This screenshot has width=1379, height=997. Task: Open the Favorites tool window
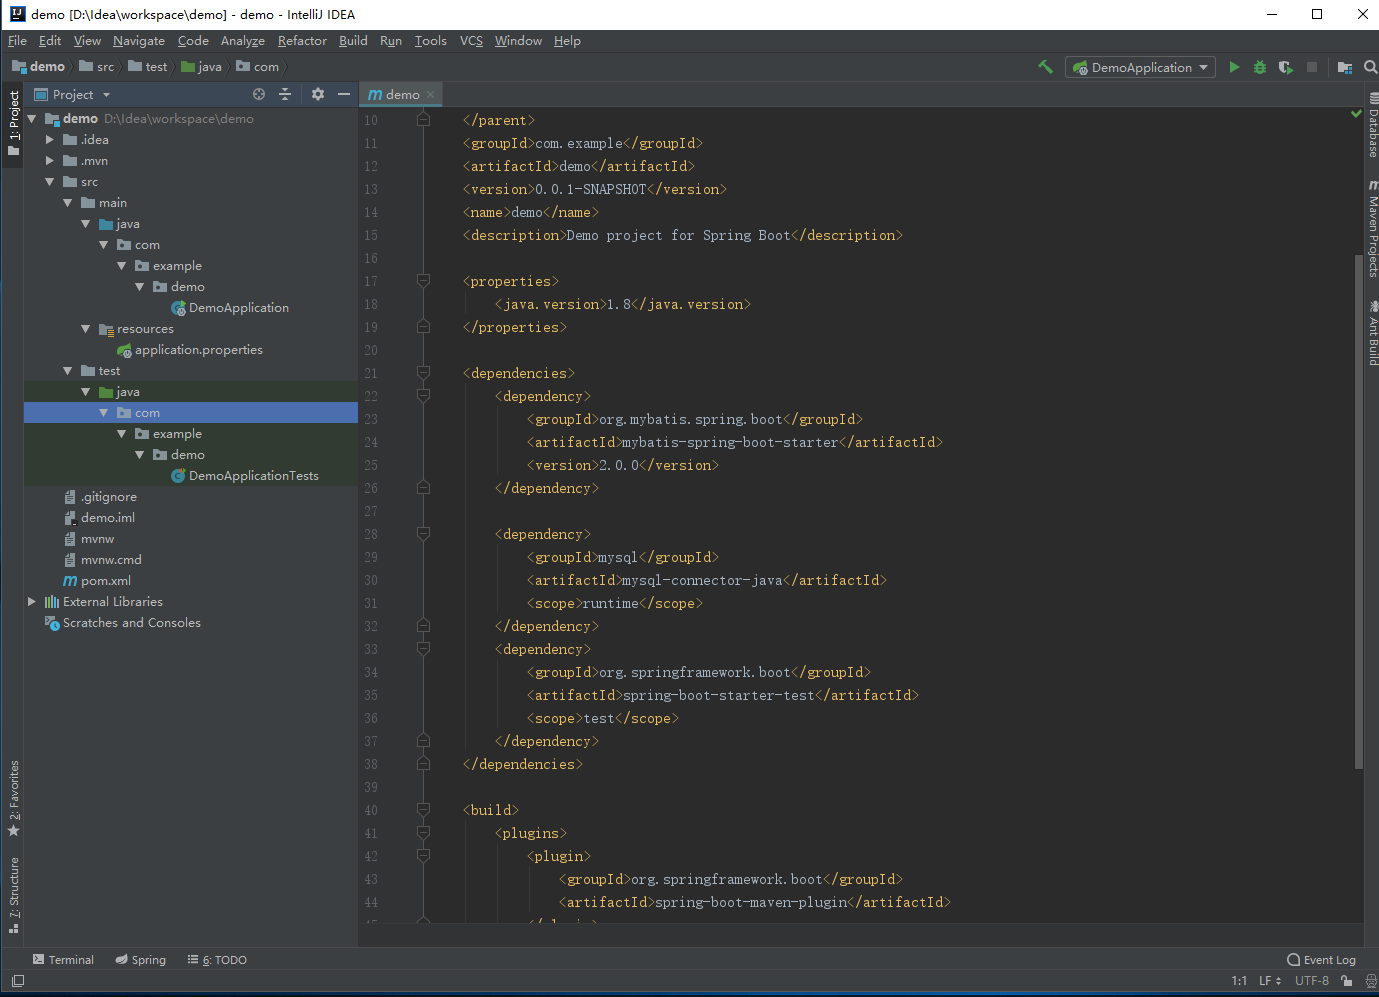click(14, 798)
